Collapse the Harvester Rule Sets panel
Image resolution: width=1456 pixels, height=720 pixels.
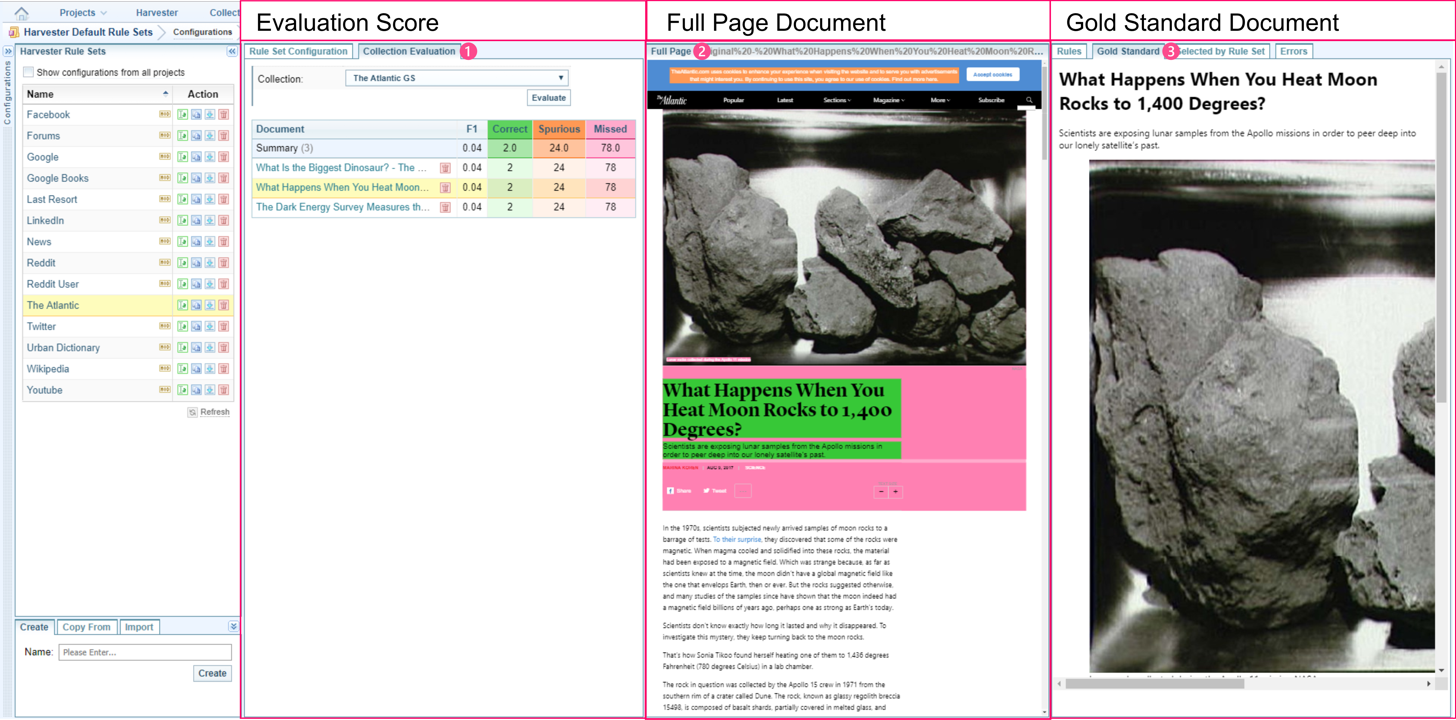pos(232,51)
